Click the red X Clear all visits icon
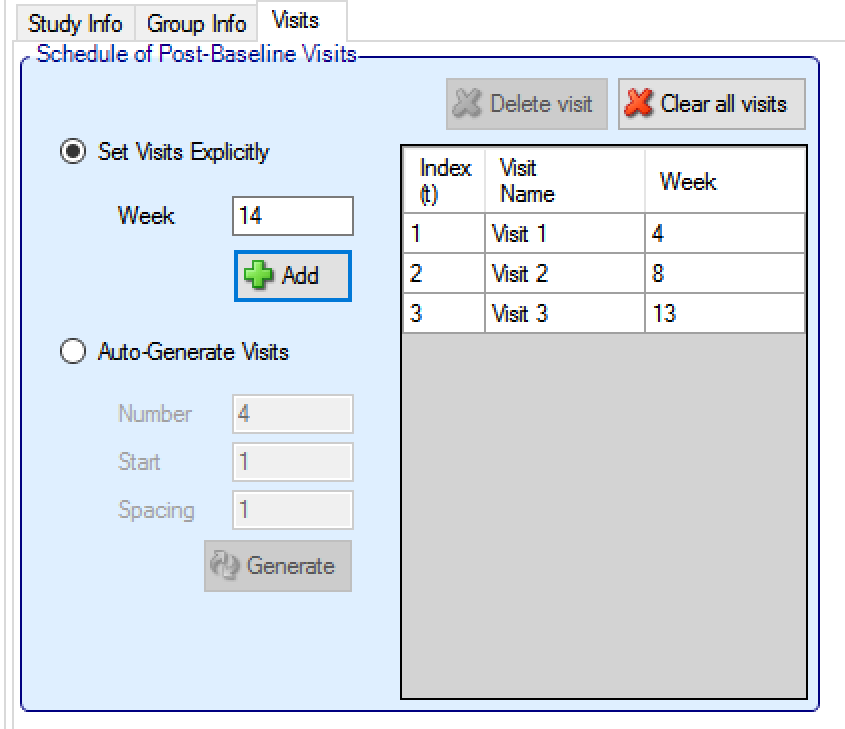 (640, 104)
